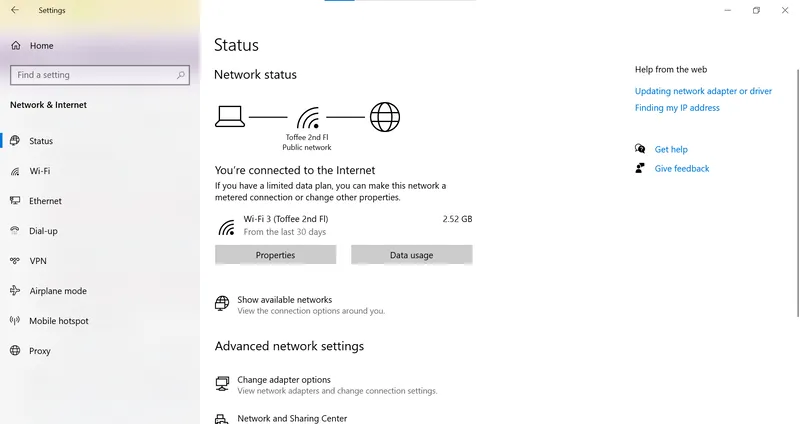This screenshot has height=424, width=800.
Task: Open the VPN settings page
Action: click(x=38, y=261)
